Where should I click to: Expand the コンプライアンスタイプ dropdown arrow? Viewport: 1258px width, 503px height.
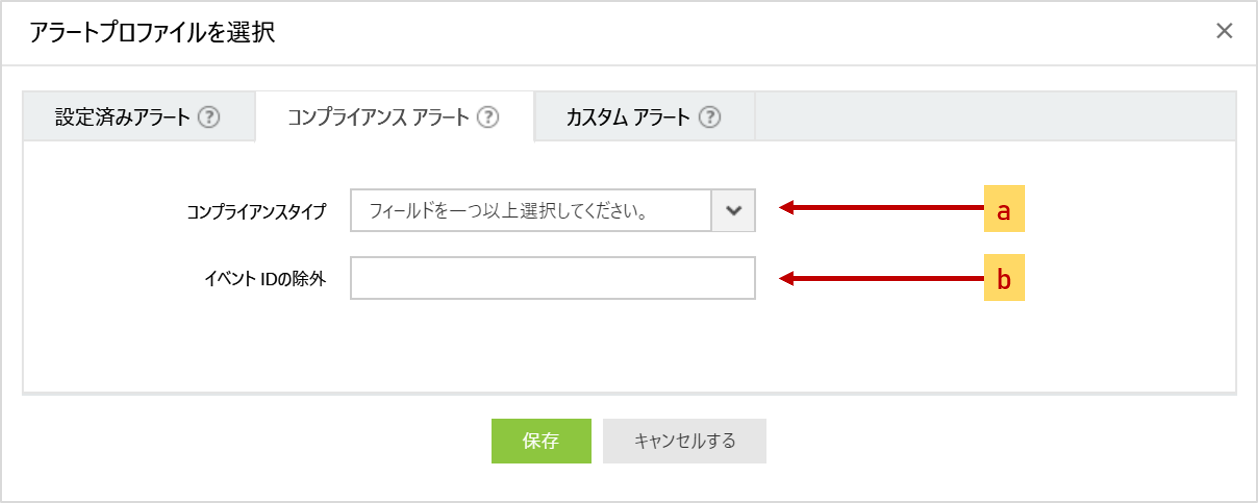tap(733, 211)
